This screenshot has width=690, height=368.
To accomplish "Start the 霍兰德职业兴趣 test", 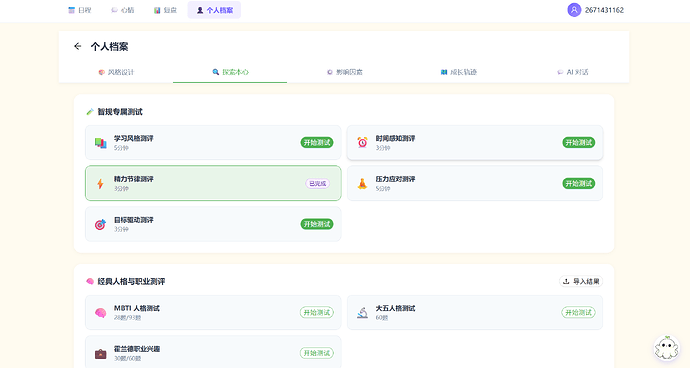I will (x=317, y=353).
